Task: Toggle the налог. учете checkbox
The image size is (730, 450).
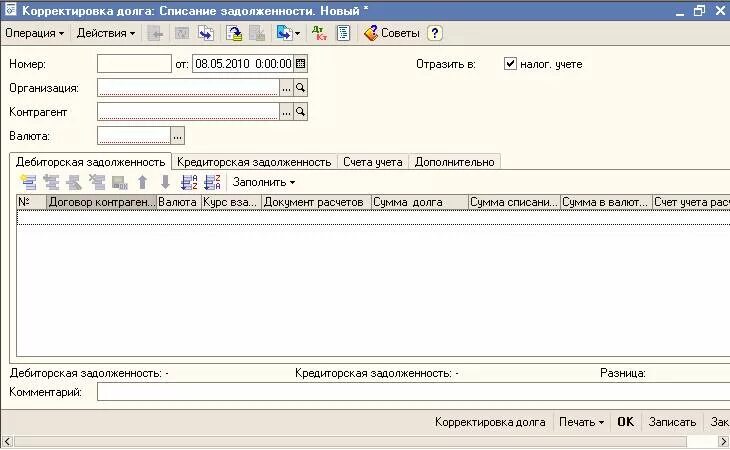Action: tap(510, 64)
